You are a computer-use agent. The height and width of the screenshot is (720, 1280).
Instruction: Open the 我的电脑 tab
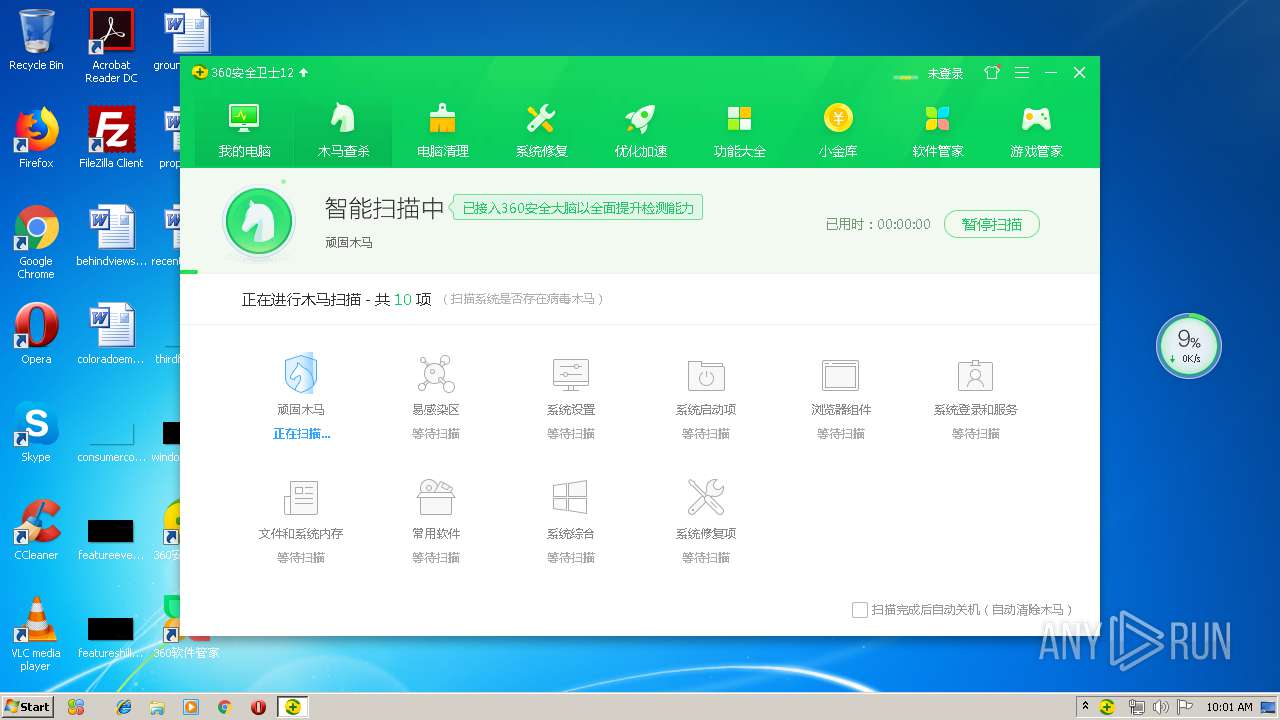(245, 131)
